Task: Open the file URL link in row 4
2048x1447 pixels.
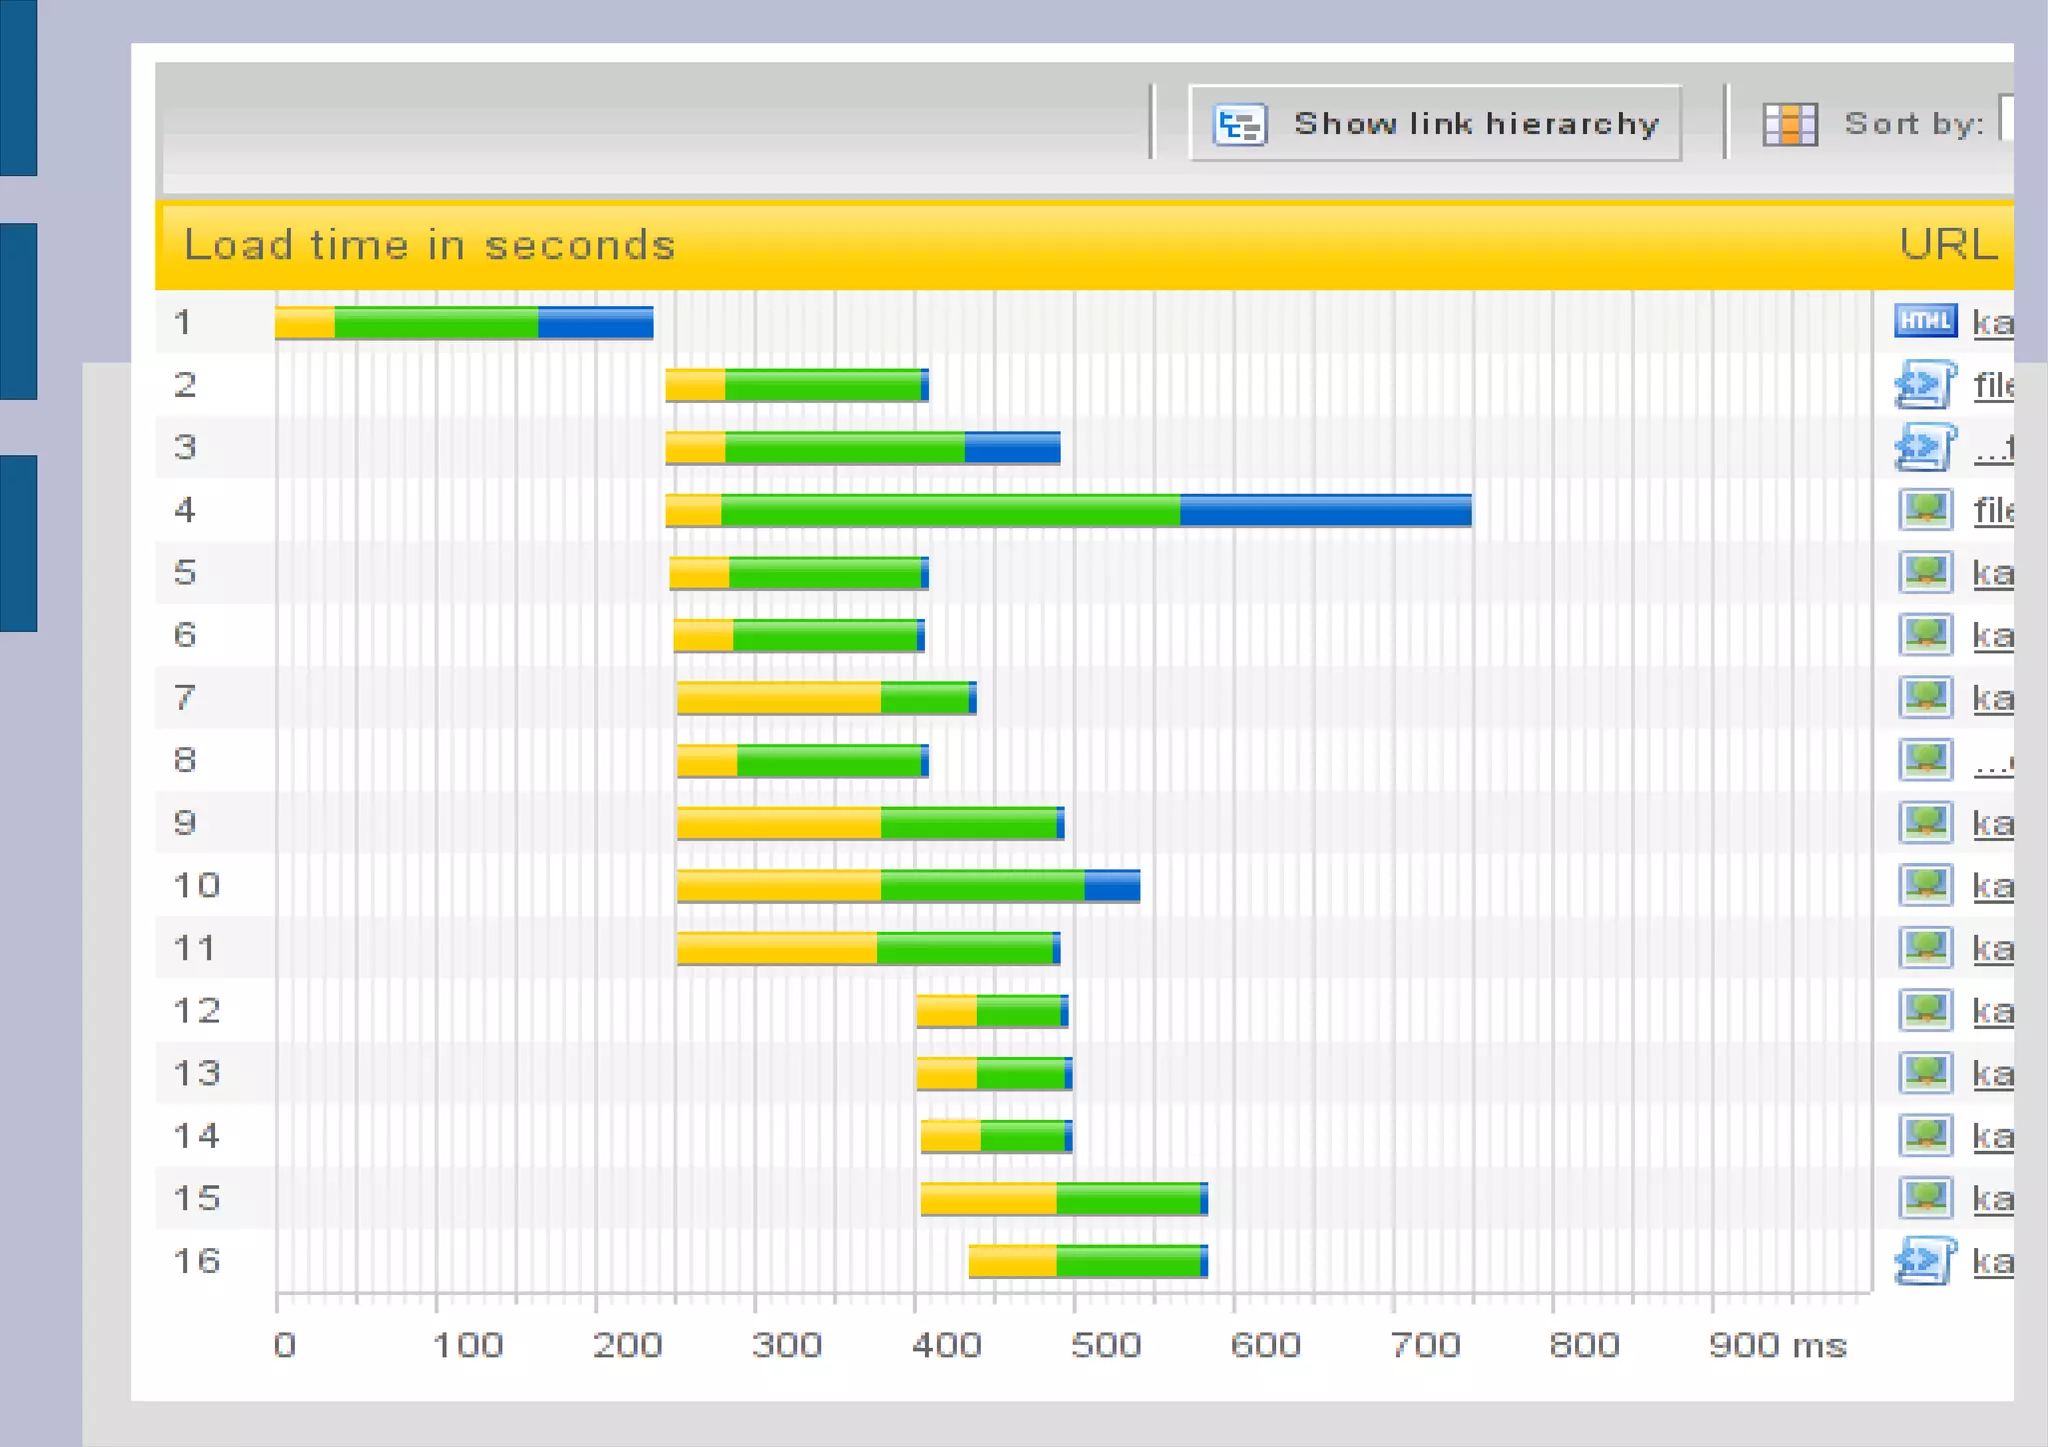Action: [1993, 511]
